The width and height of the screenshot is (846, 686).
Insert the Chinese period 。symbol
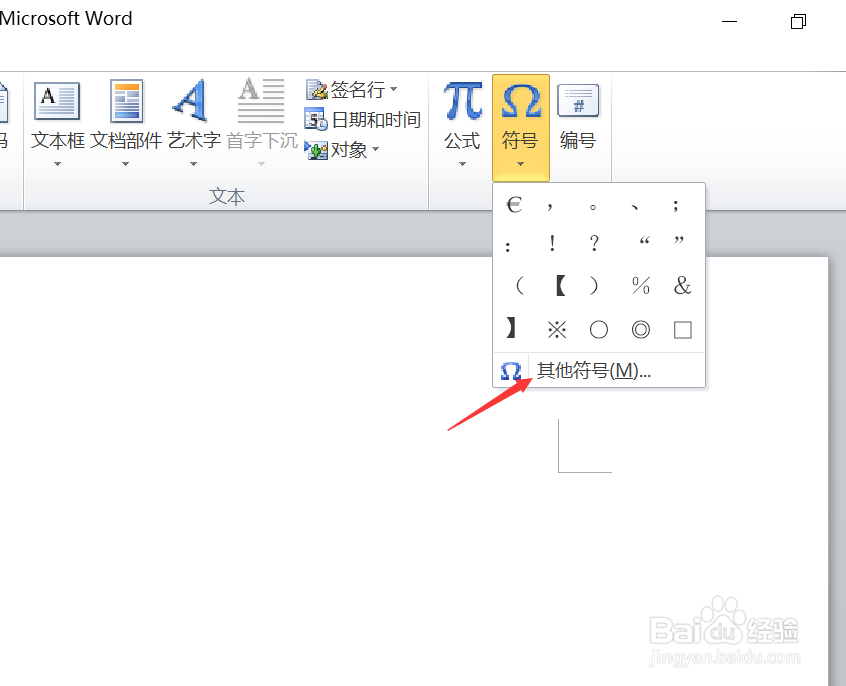tap(592, 205)
